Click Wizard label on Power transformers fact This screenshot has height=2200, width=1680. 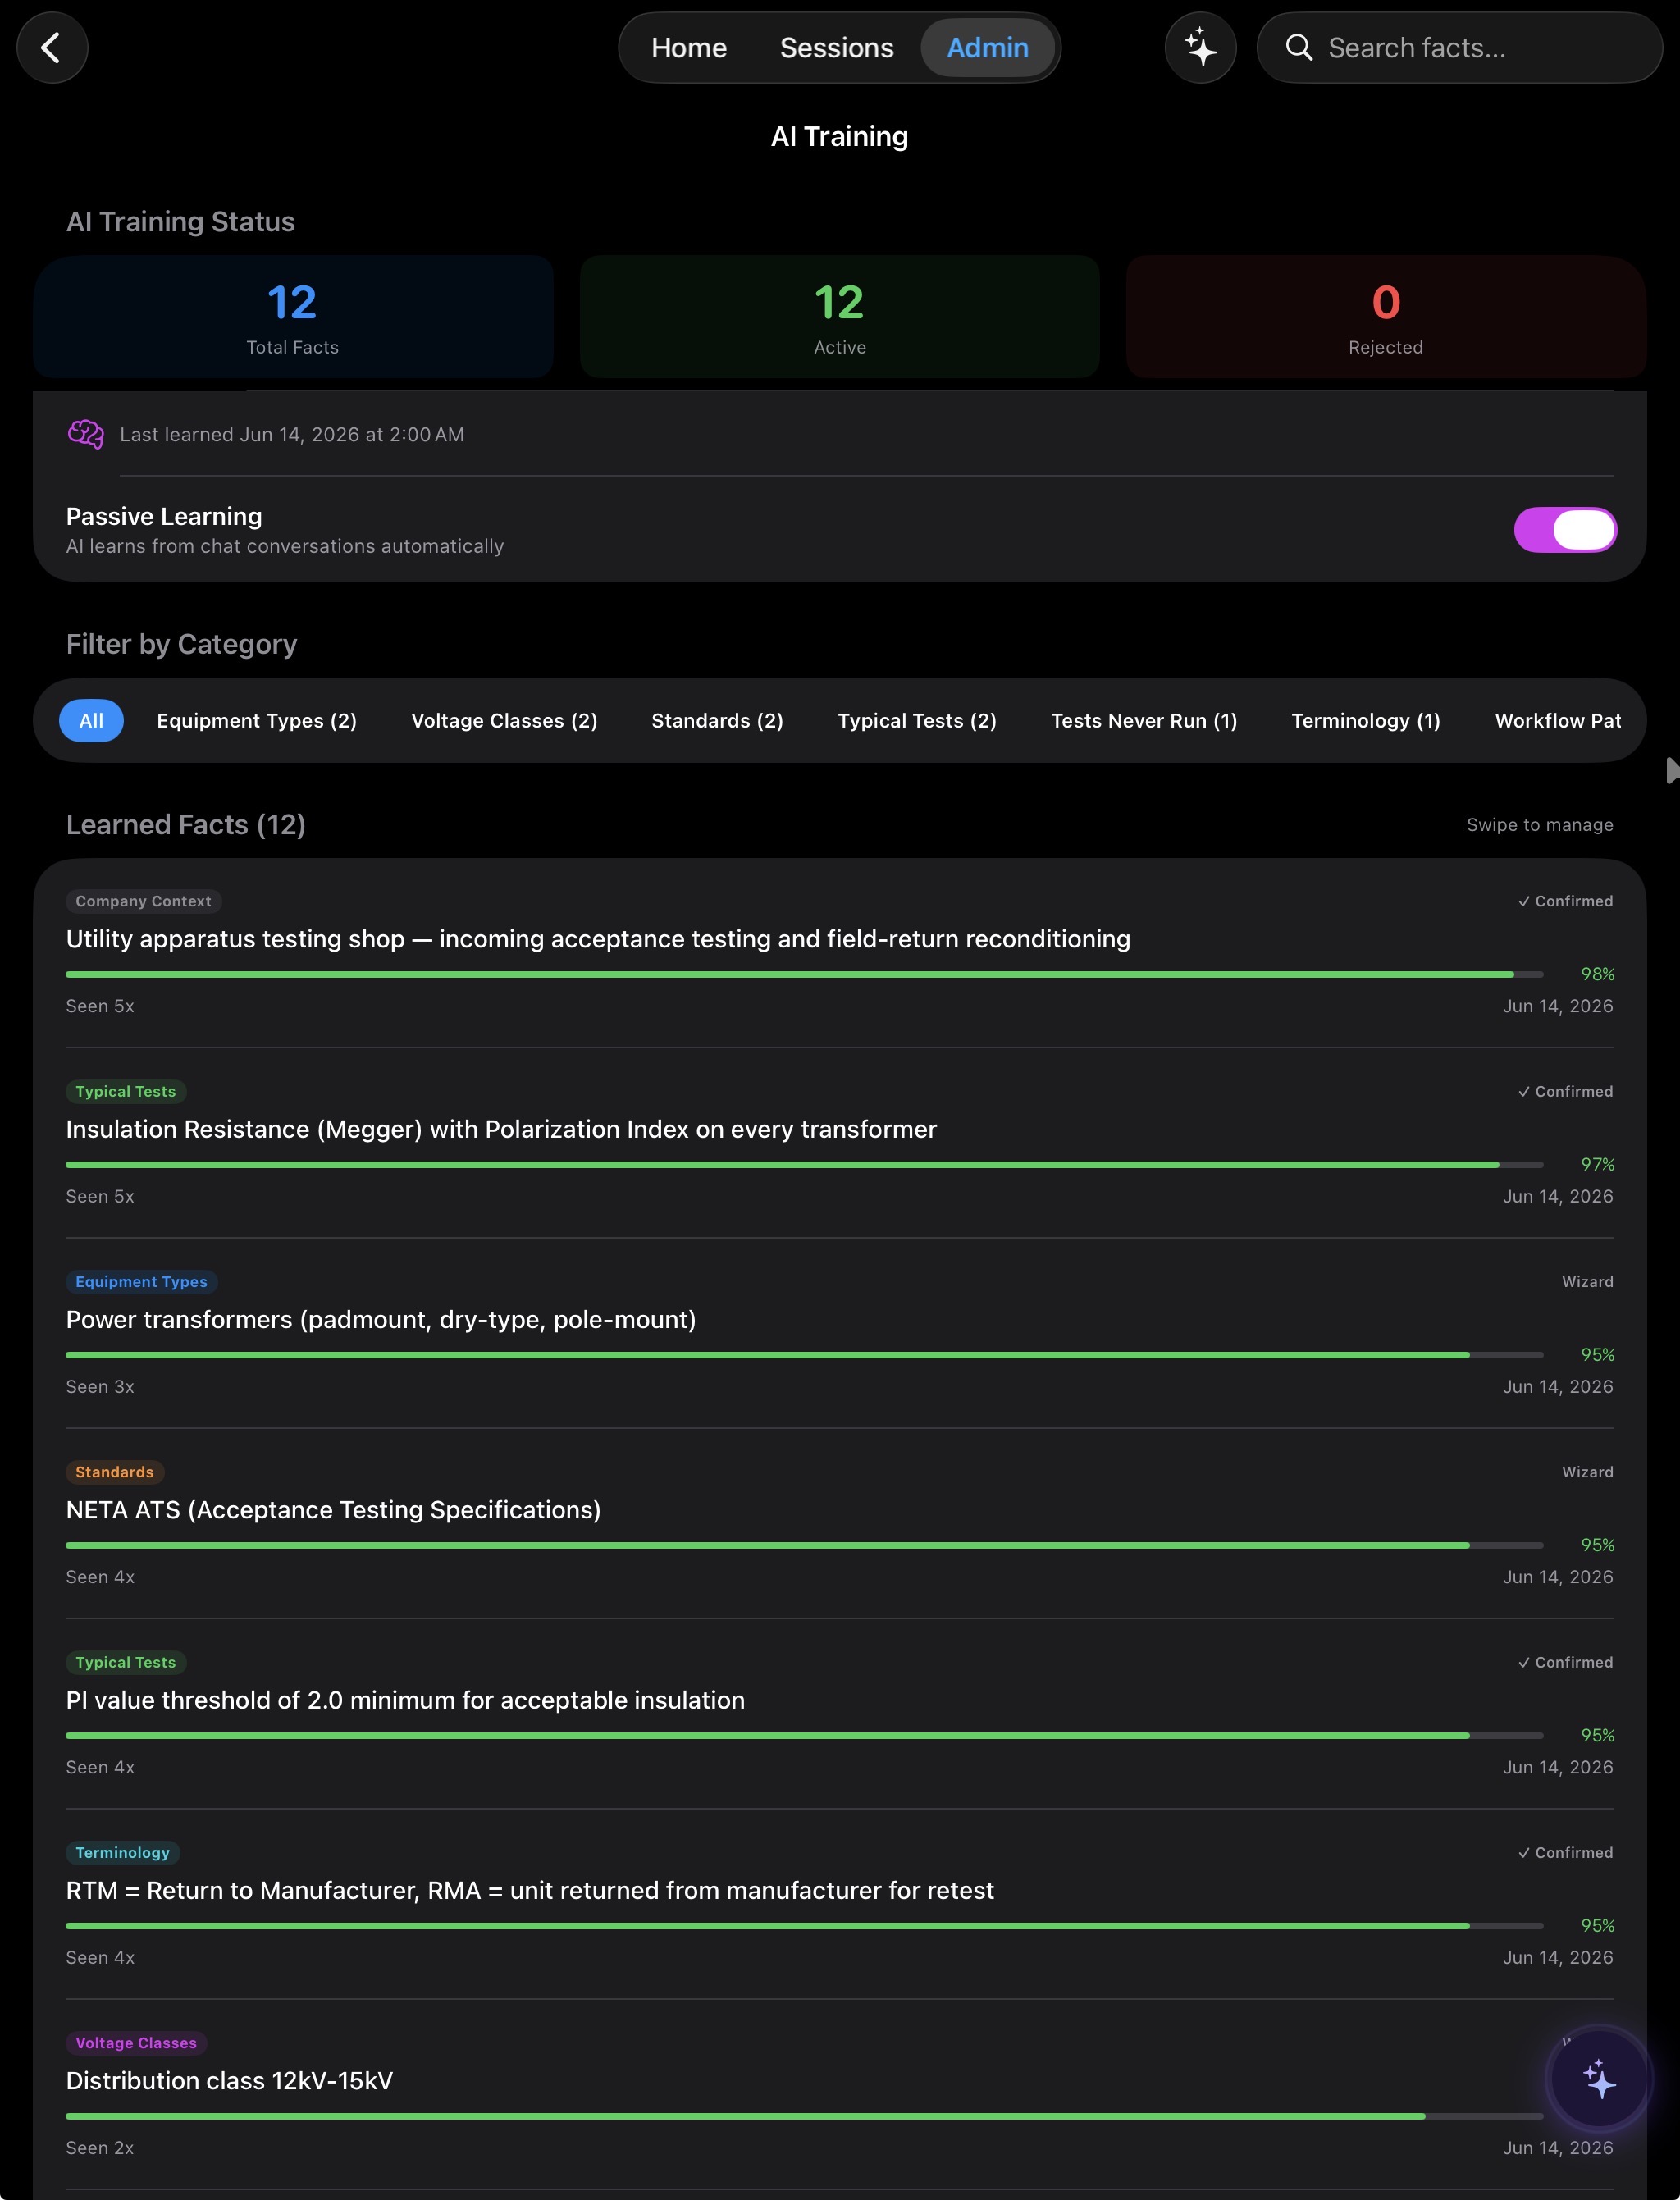pos(1587,1281)
